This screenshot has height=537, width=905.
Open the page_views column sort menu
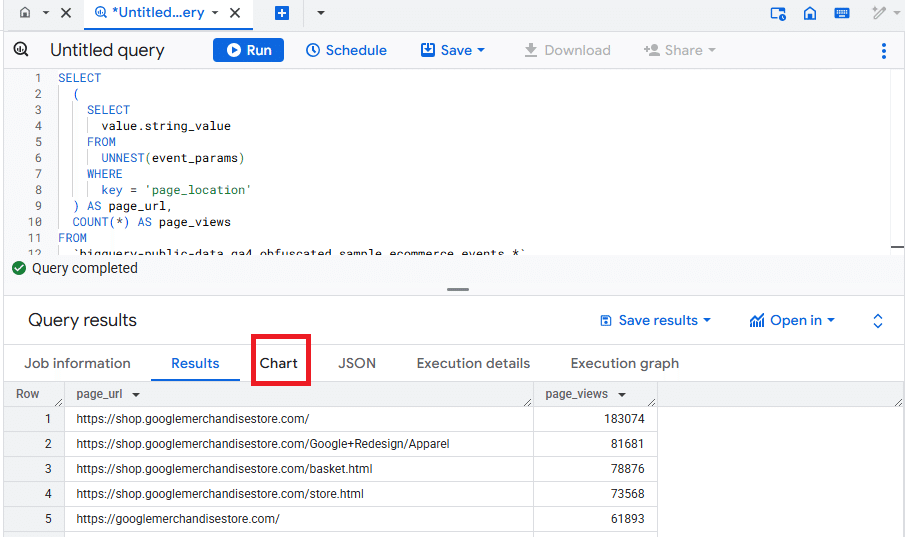622,395
